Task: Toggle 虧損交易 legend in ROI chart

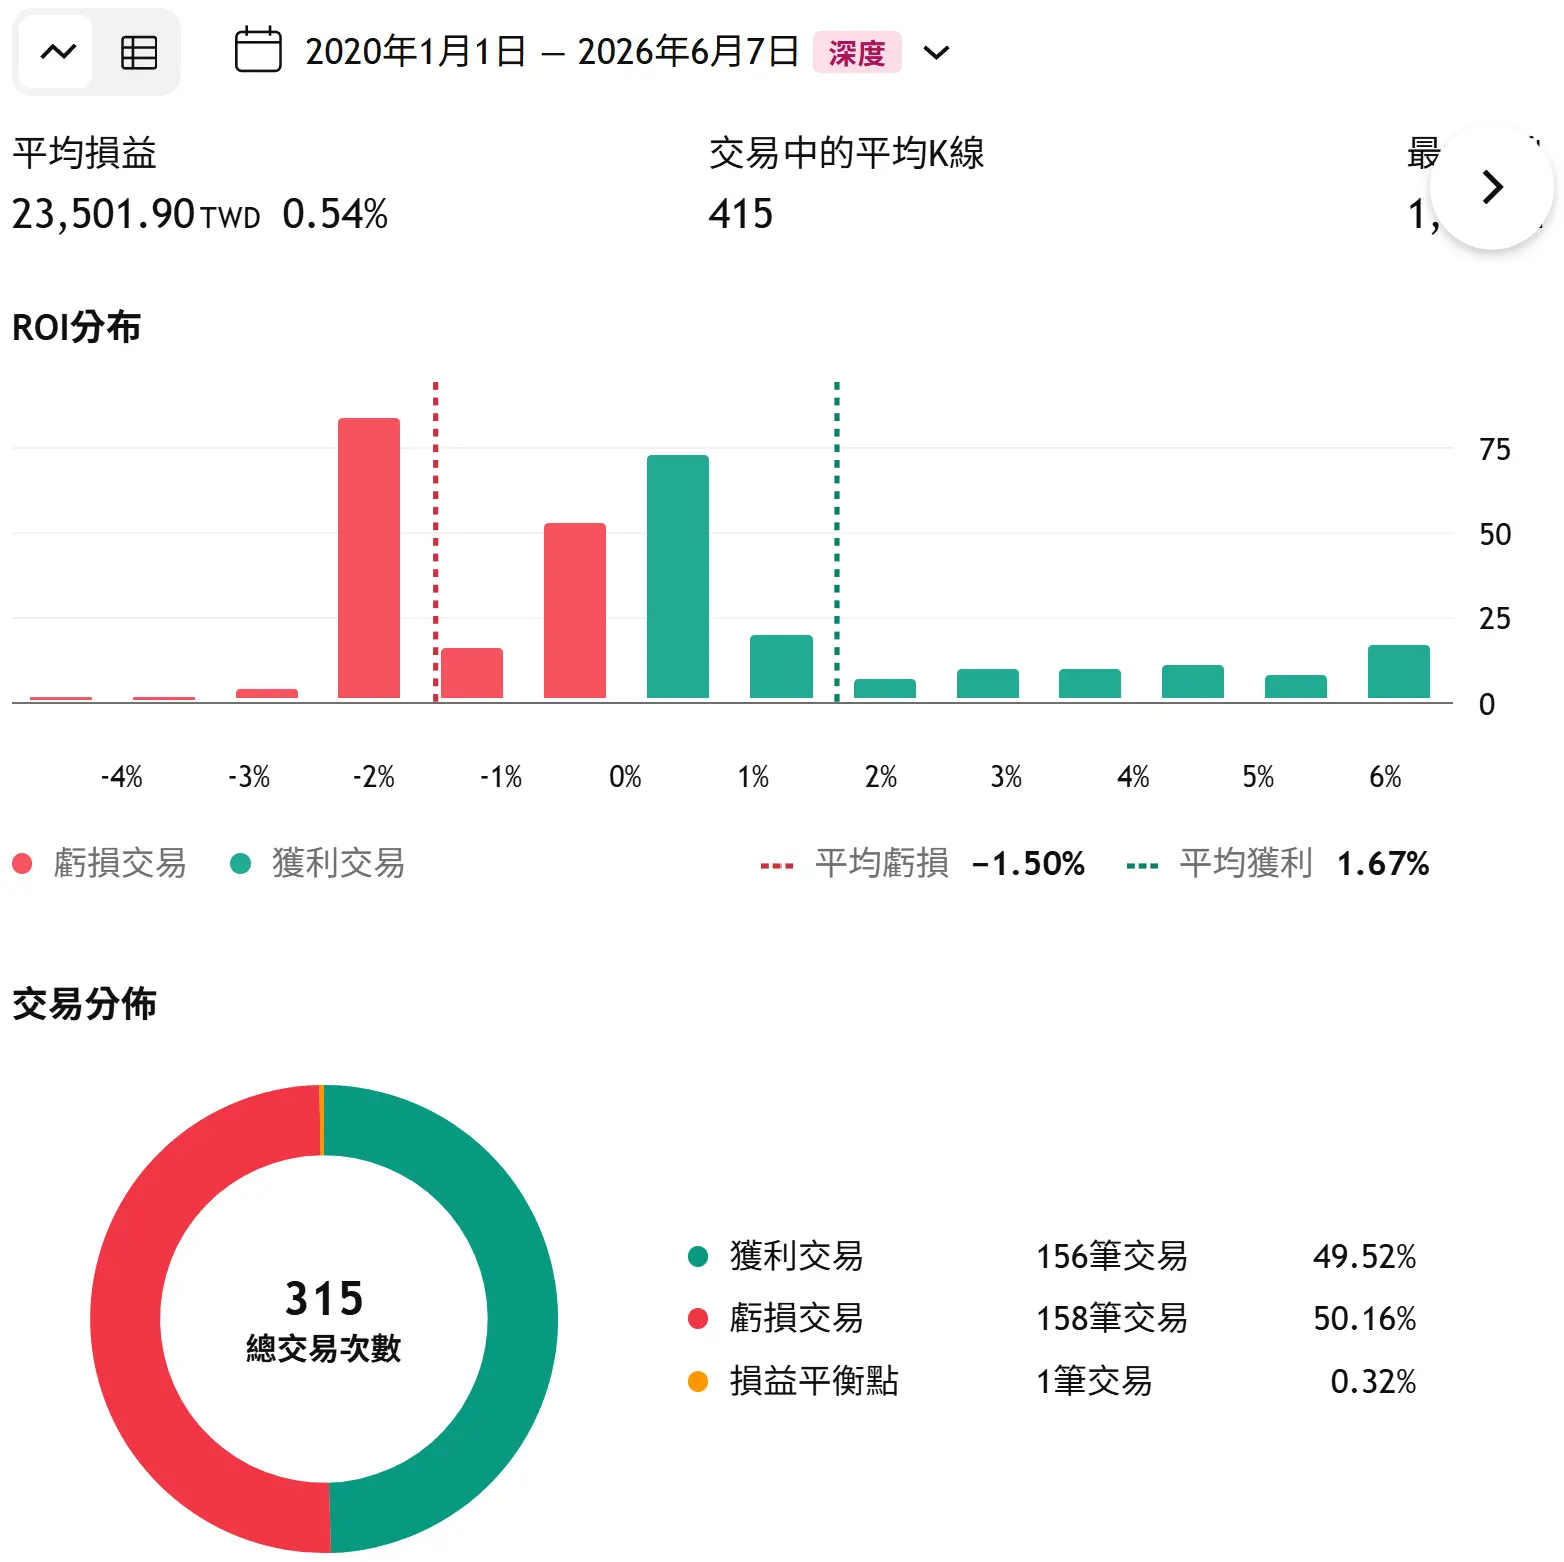Action: click(x=100, y=863)
